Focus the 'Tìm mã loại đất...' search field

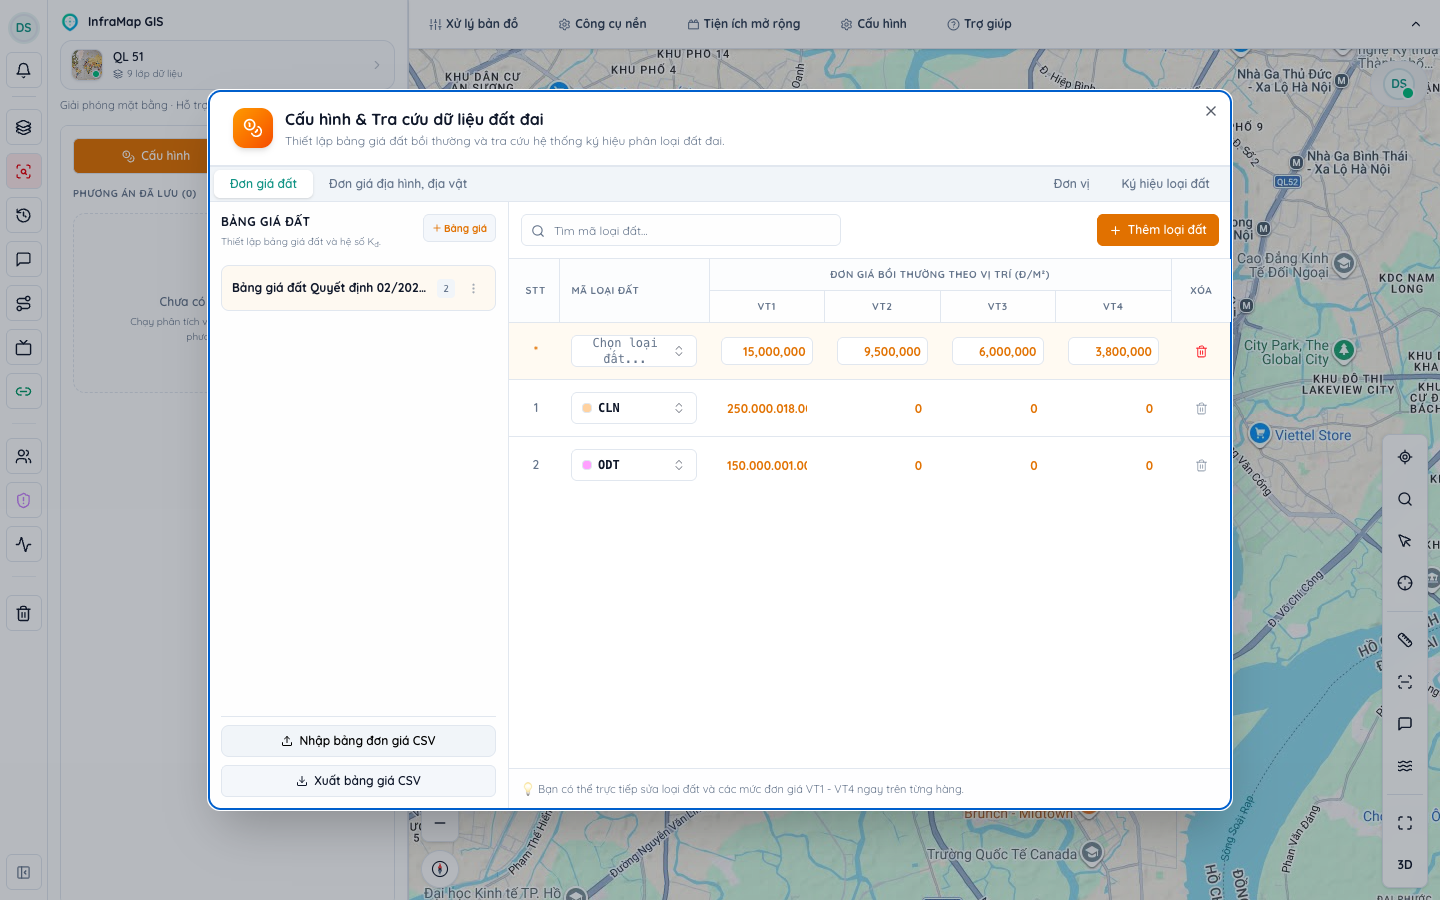[681, 230]
